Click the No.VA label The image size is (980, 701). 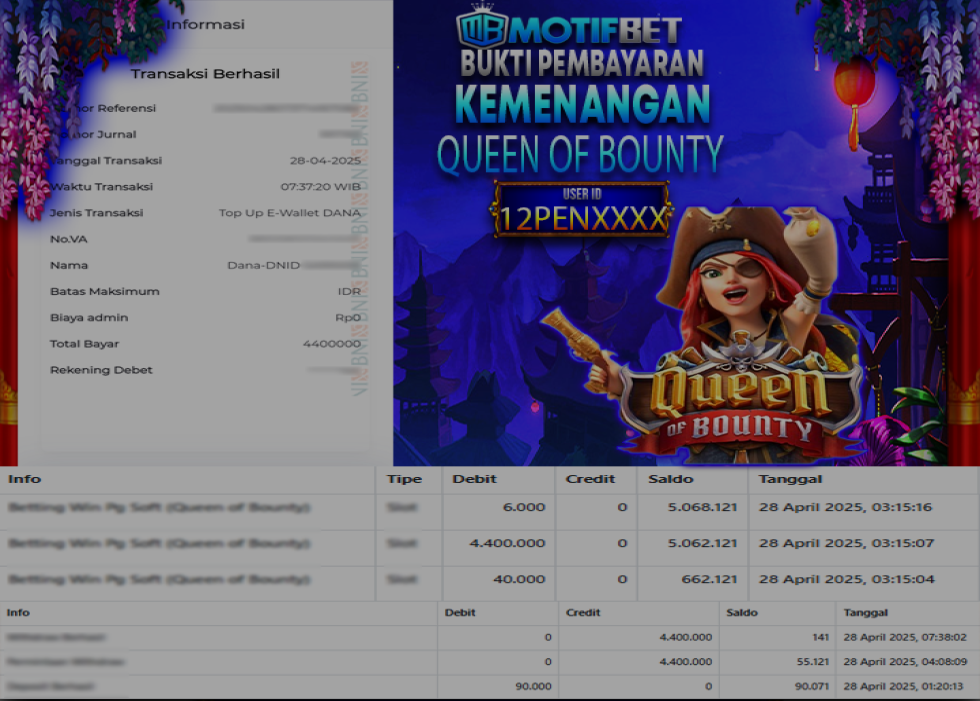69,239
